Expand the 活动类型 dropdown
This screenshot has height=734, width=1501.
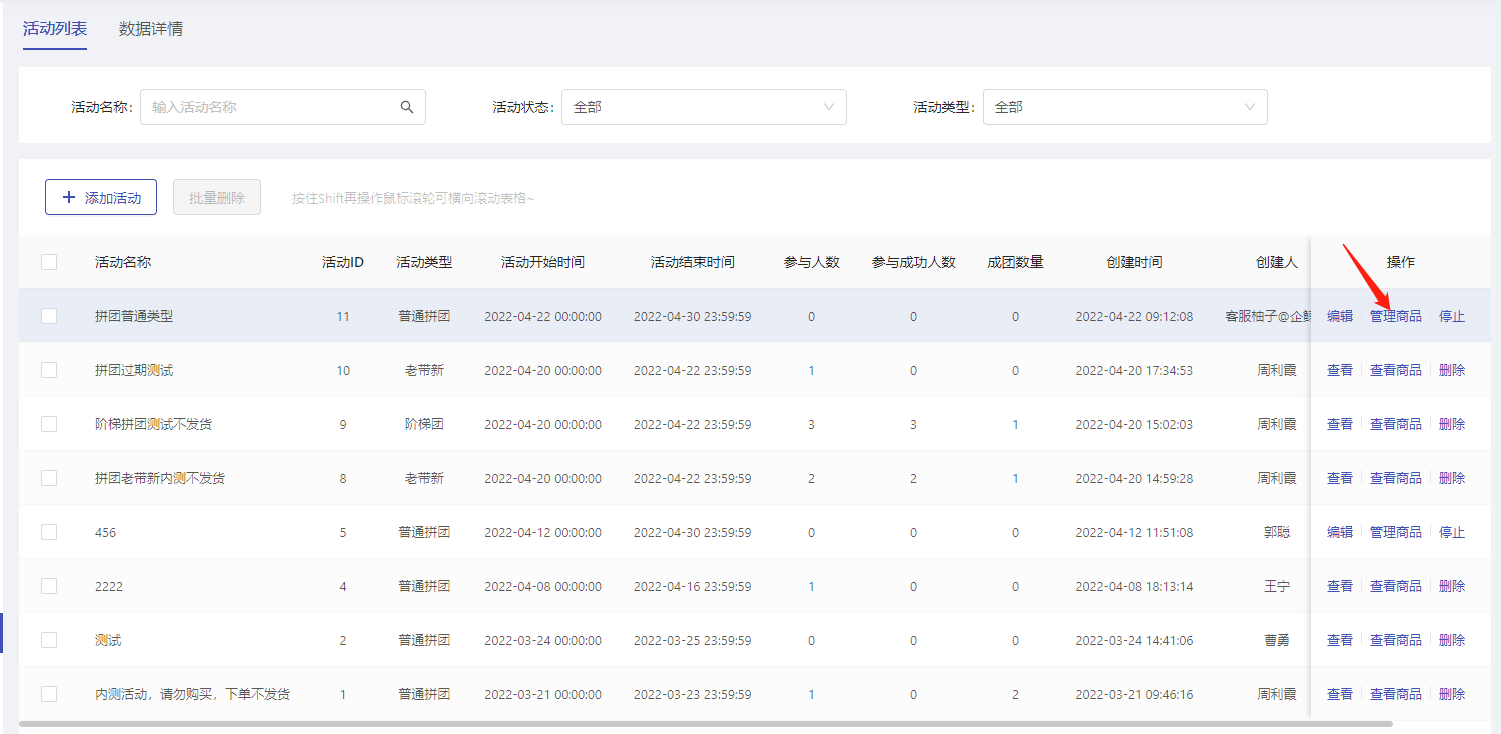click(1125, 107)
